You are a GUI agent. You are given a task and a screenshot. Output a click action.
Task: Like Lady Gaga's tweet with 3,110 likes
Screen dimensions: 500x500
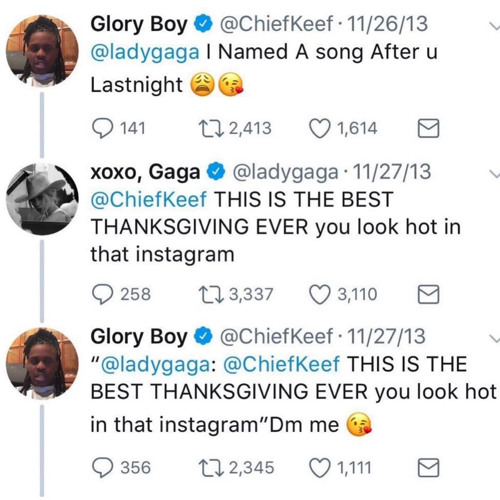(320, 295)
